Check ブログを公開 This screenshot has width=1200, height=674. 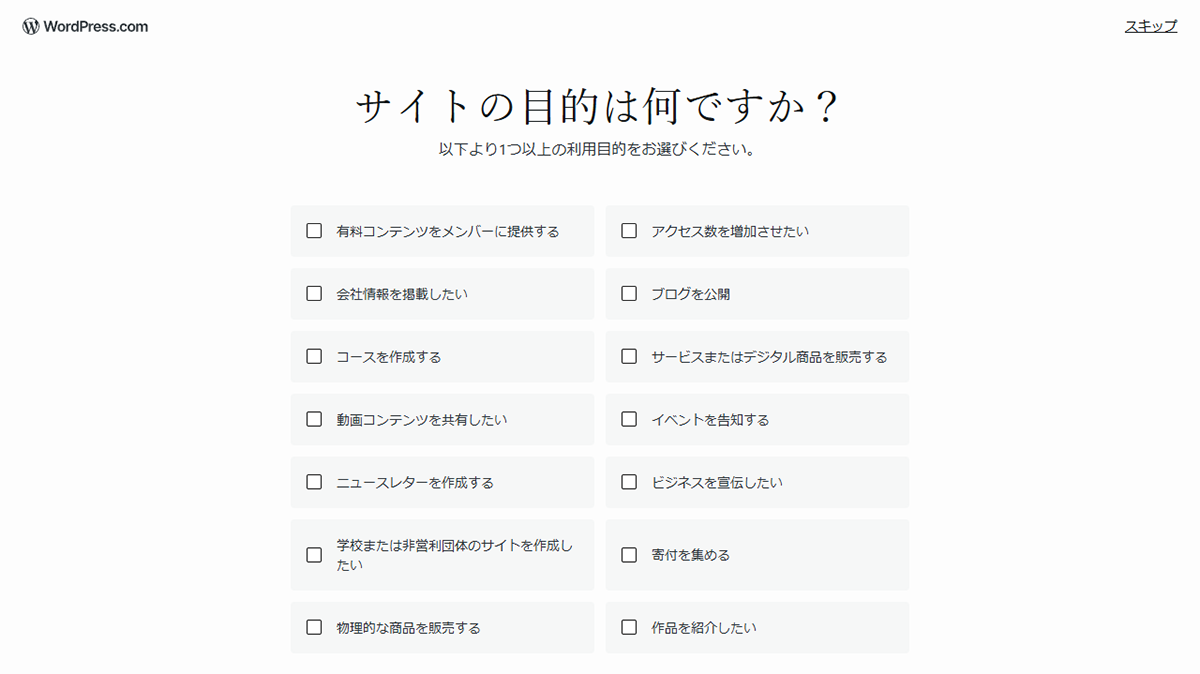[x=629, y=293]
